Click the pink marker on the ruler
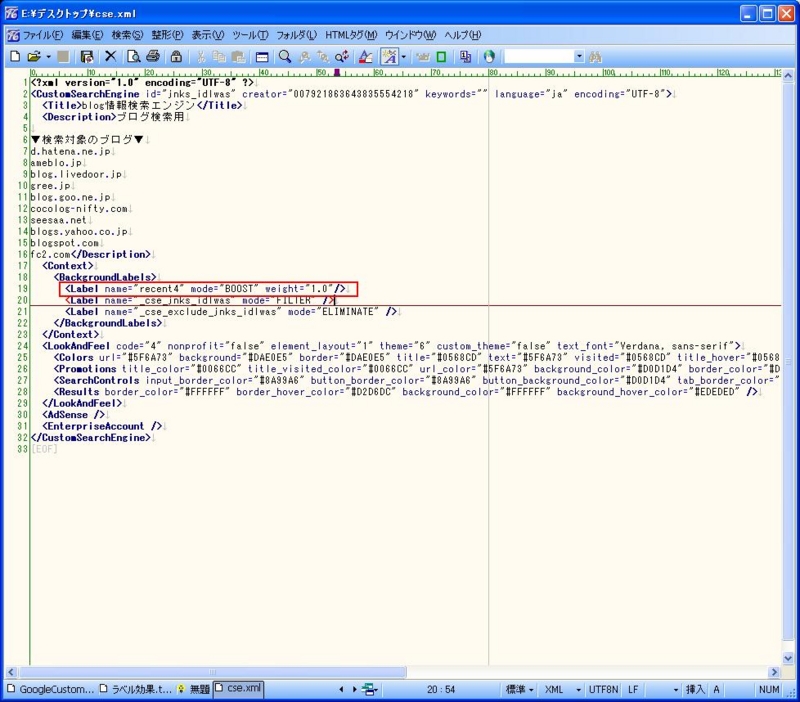The height and width of the screenshot is (702, 800). (337, 72)
